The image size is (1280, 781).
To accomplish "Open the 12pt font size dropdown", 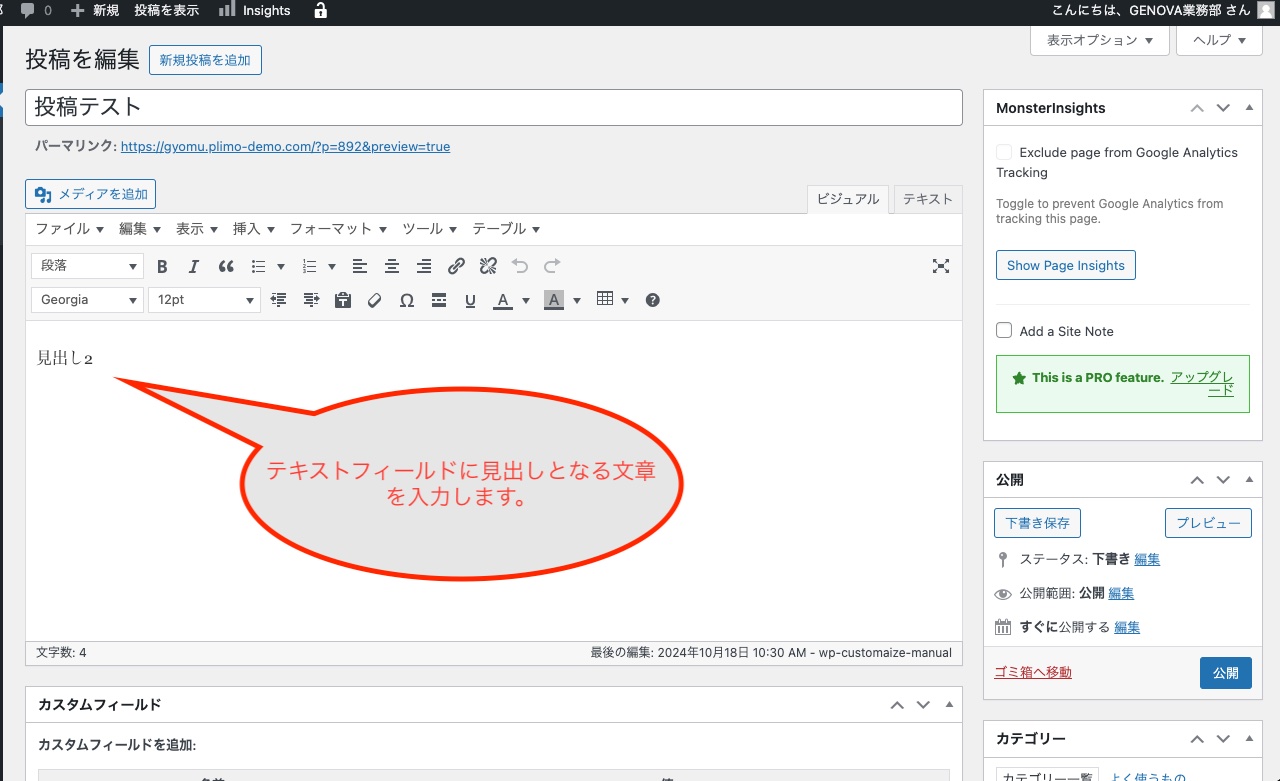I will 204,300.
